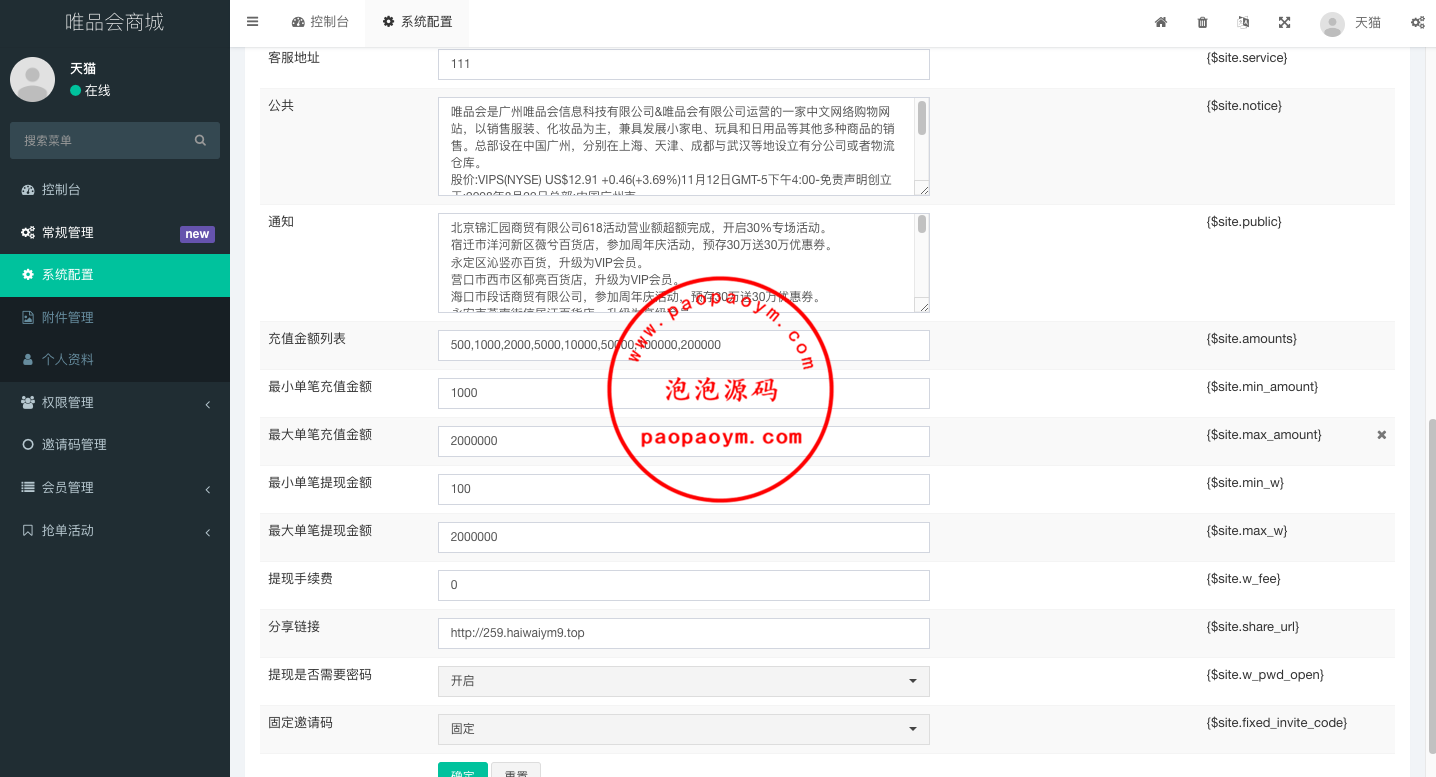Delete the 最大单笔充值金额 row with the X icon
This screenshot has height=777, width=1436.
(x=1381, y=435)
